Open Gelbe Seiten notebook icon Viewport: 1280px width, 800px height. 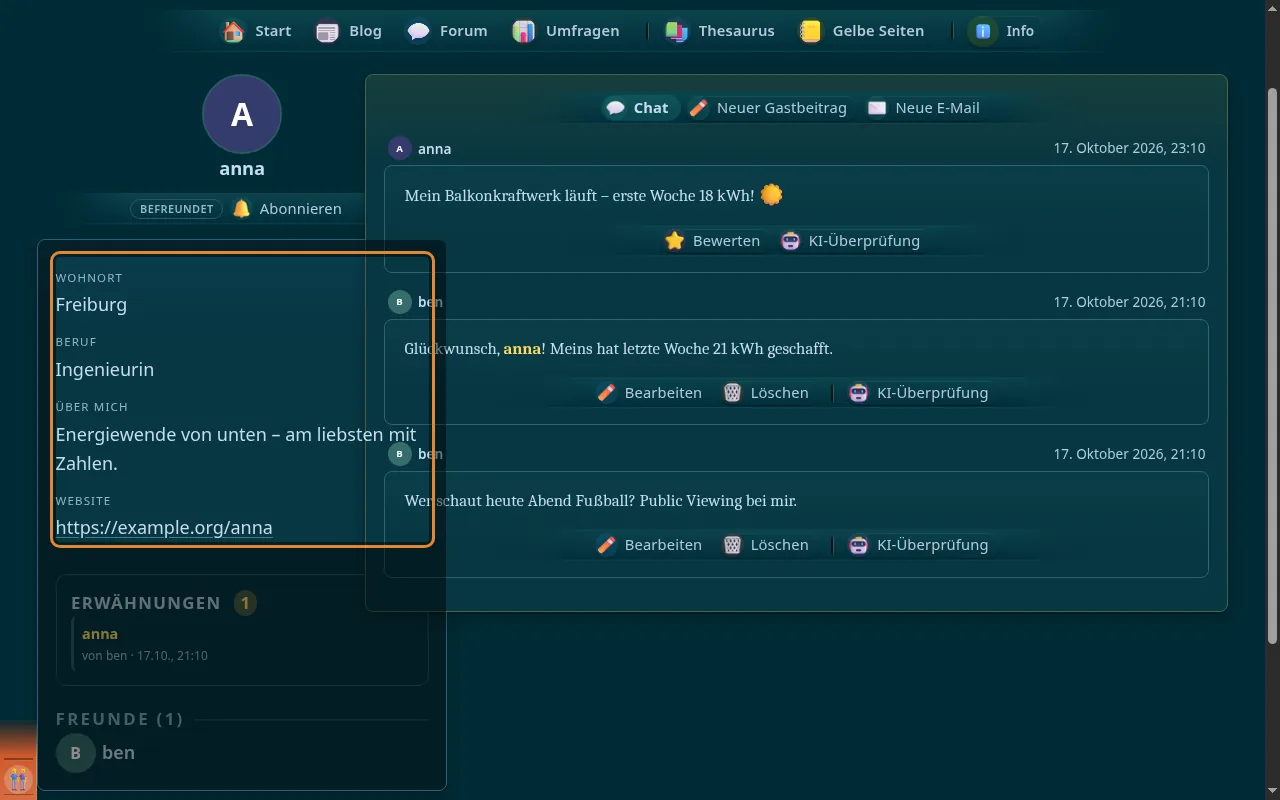tap(810, 31)
